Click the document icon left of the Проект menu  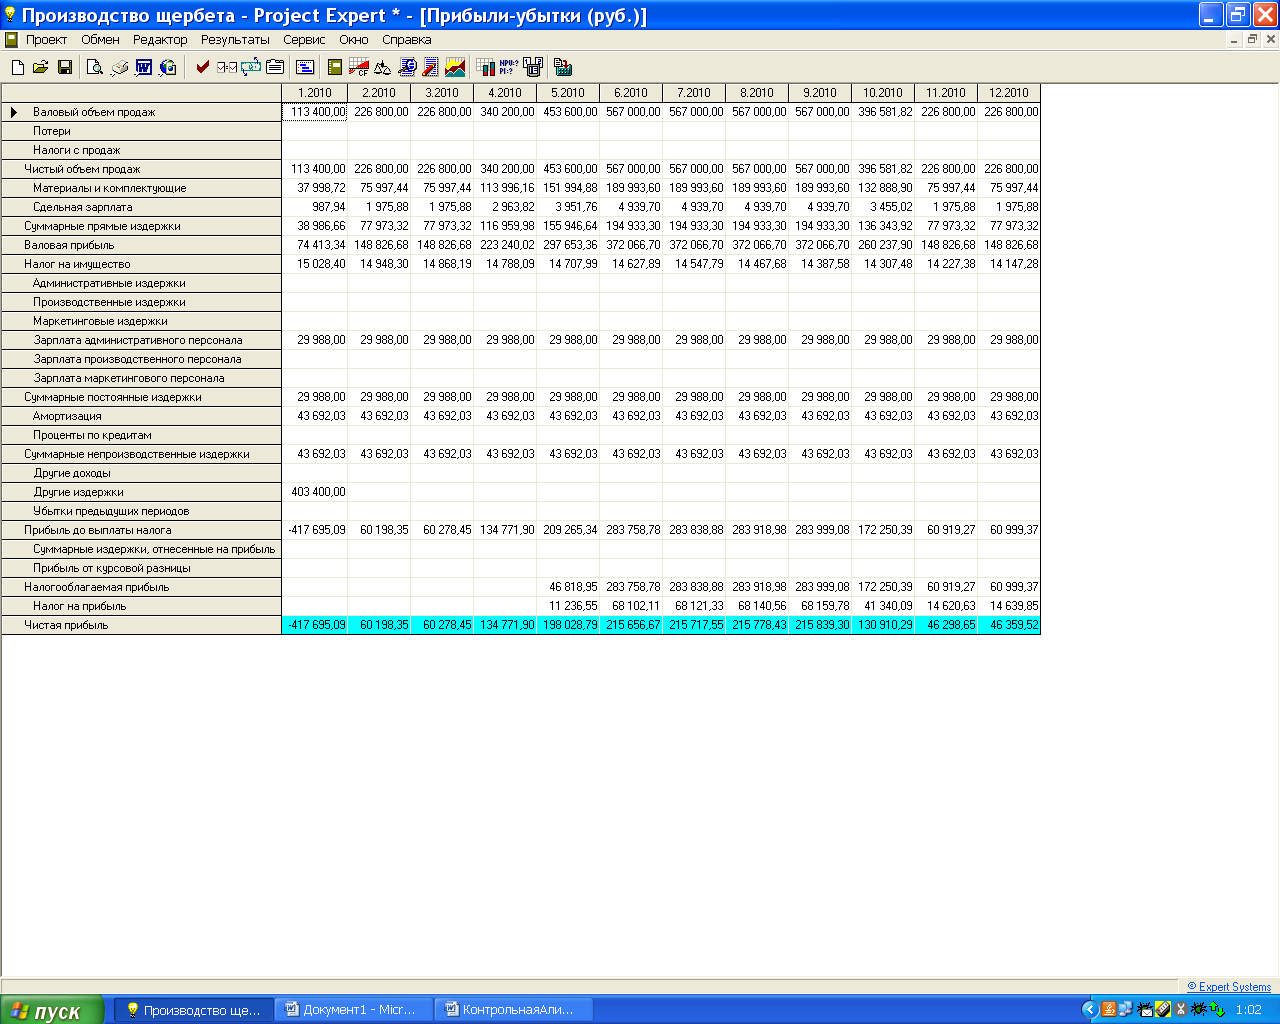[12, 40]
